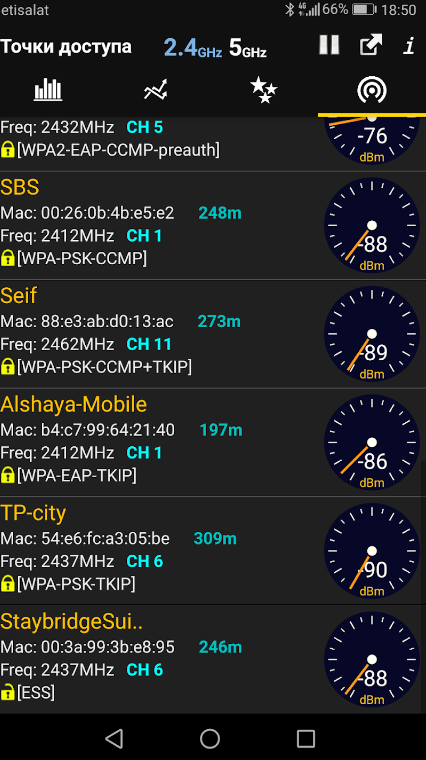Tap the Android home circle button
Screen dimensions: 426x760
(x=210, y=739)
